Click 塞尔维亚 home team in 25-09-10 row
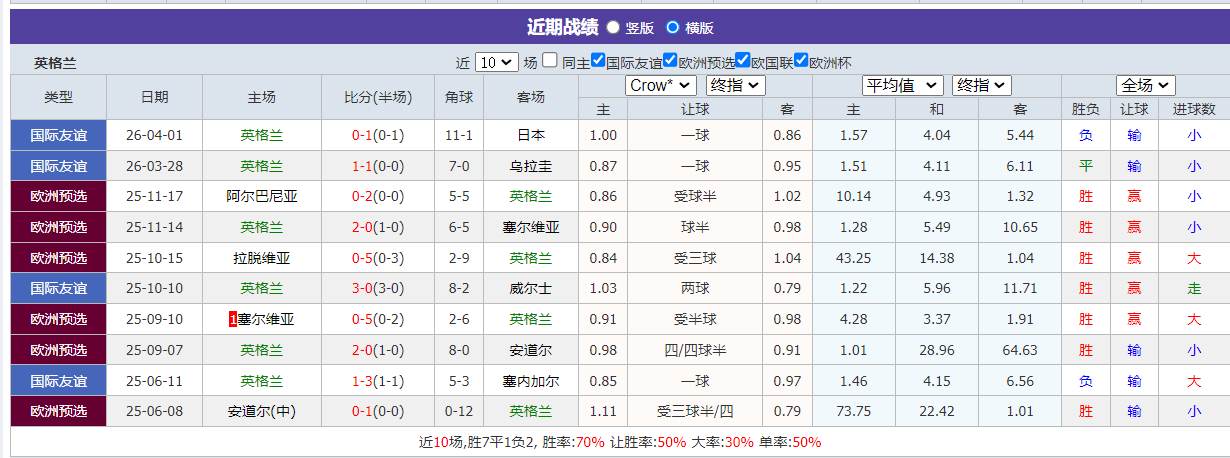1230x458 pixels. (266, 320)
